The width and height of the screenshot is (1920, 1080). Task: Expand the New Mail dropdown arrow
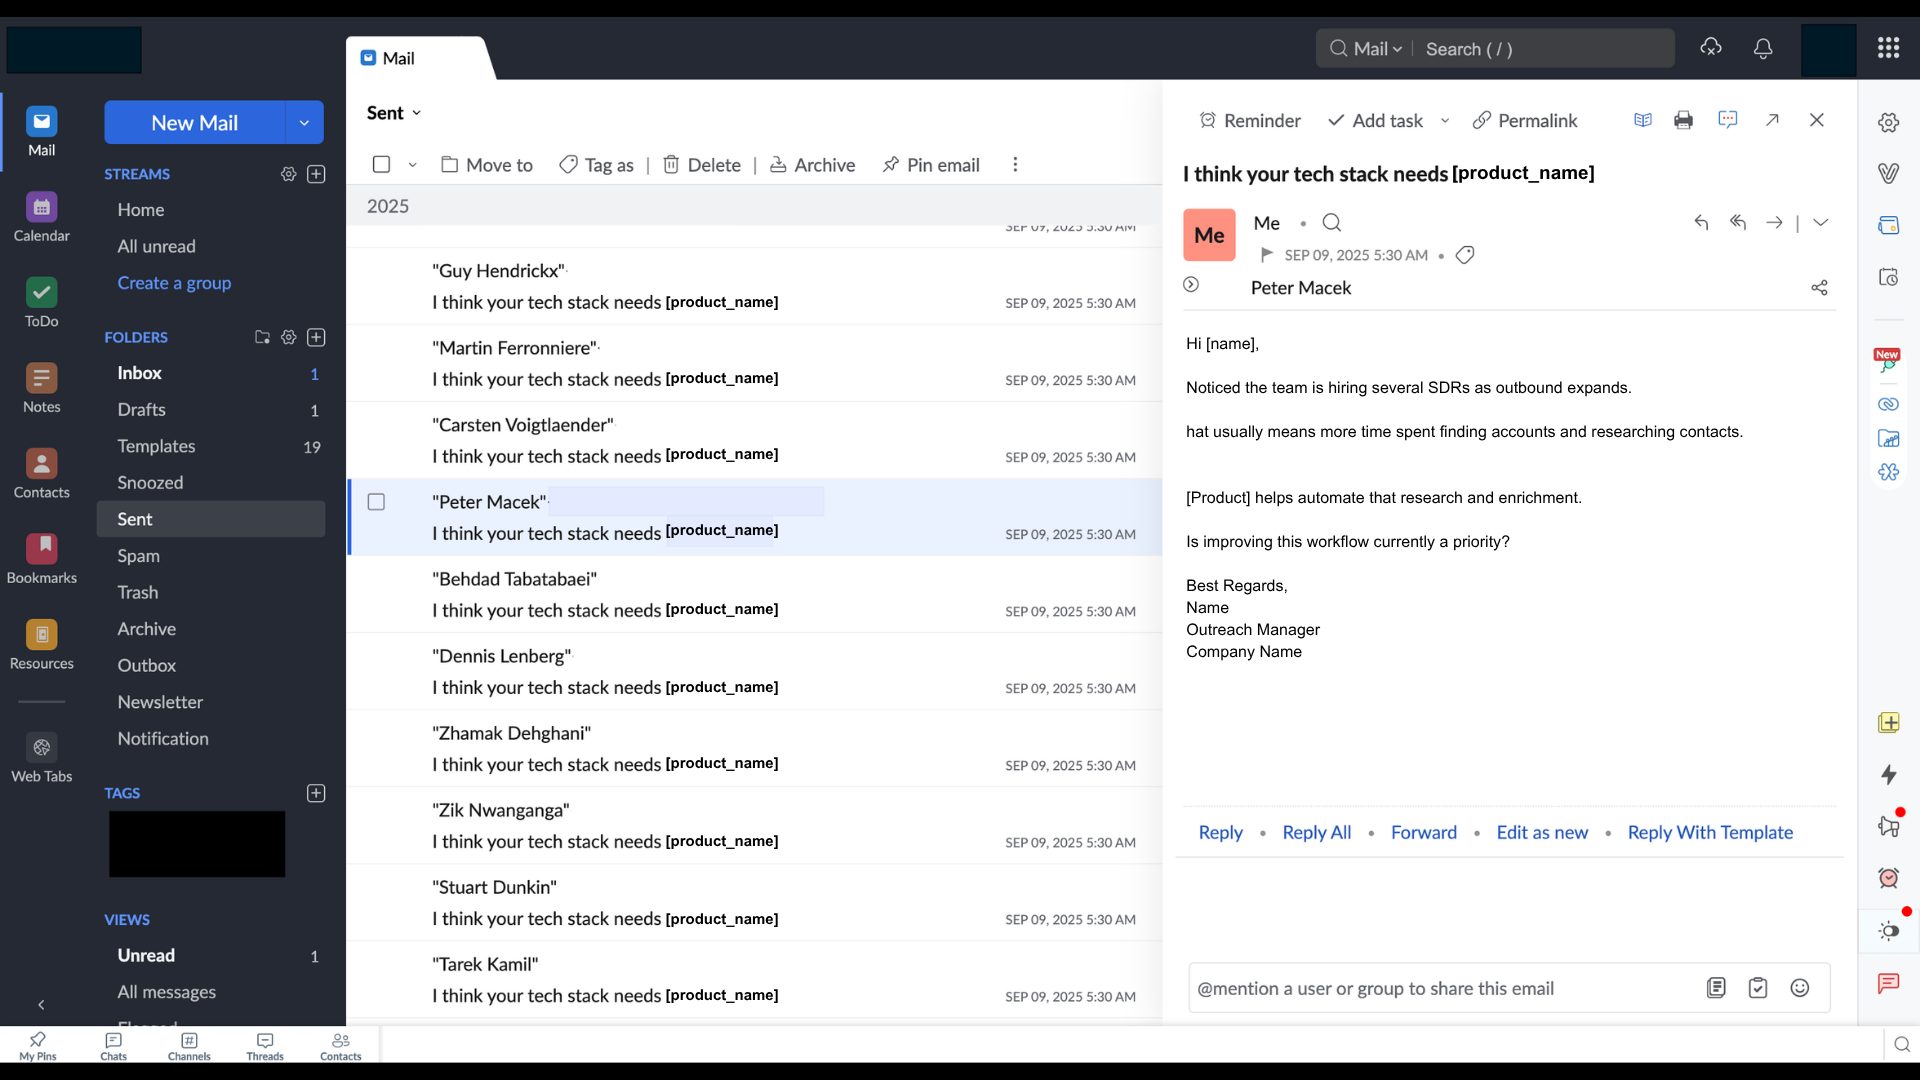pyautogui.click(x=304, y=123)
